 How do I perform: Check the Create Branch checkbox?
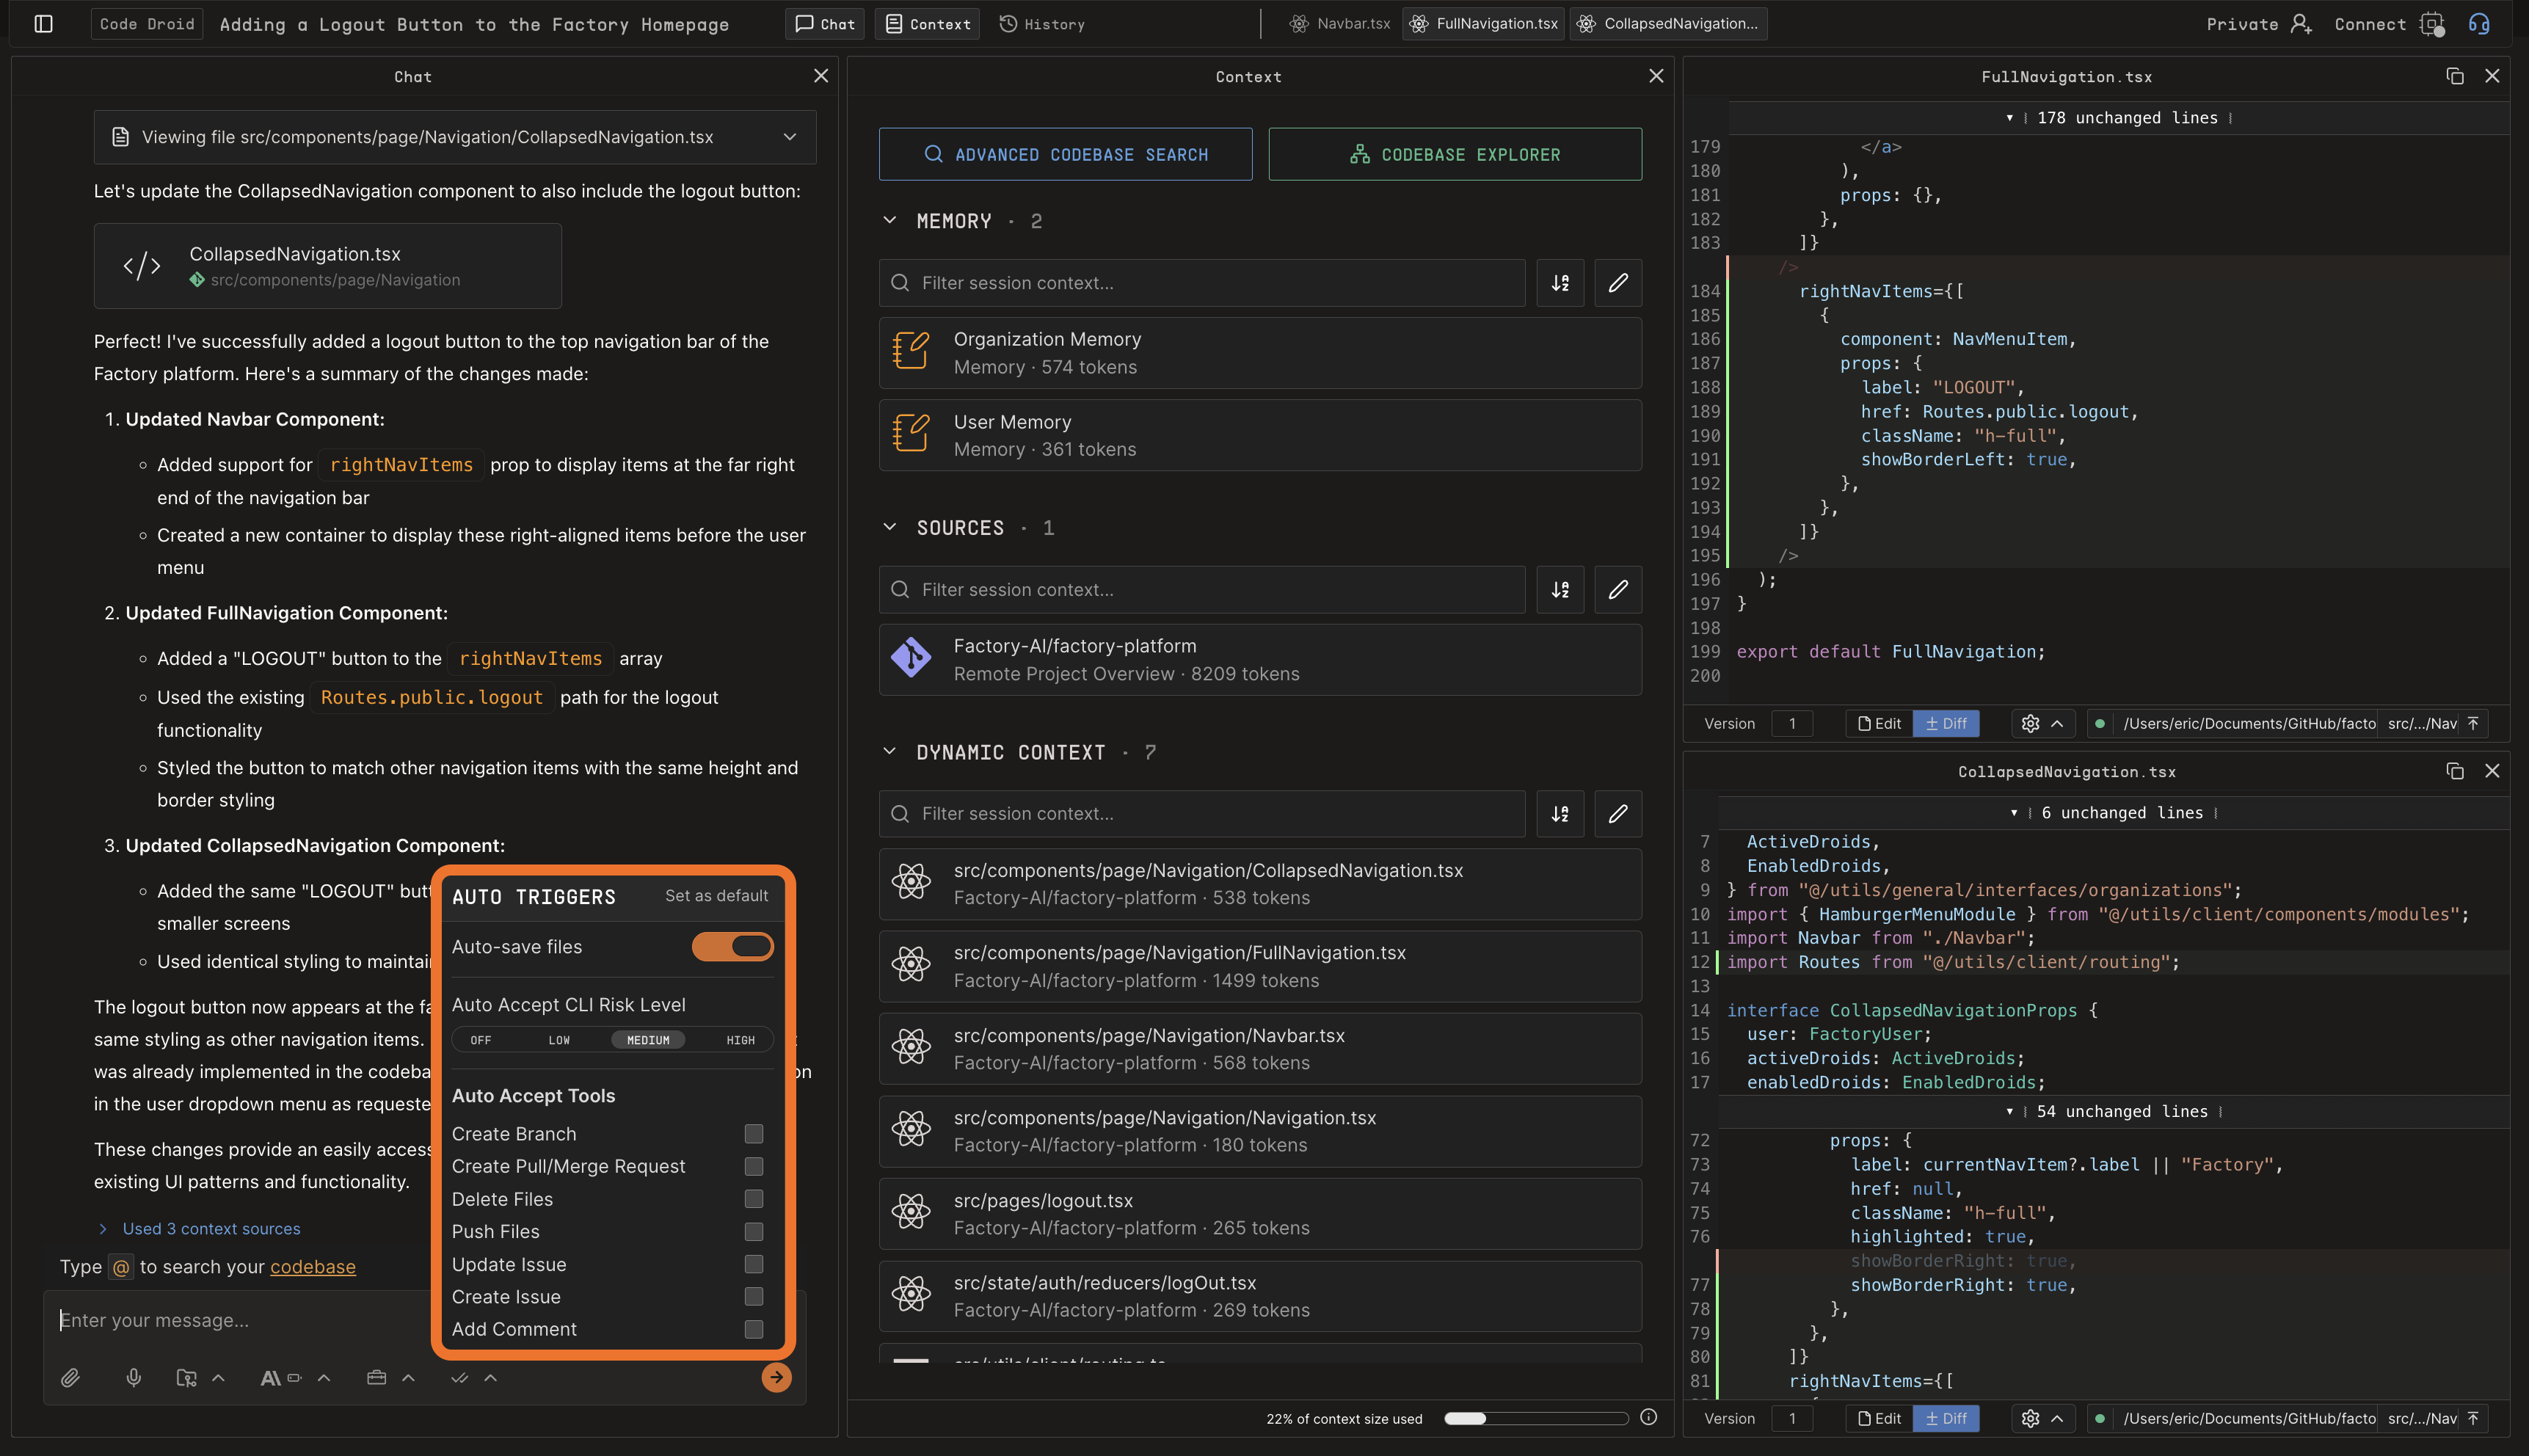[x=754, y=1134]
